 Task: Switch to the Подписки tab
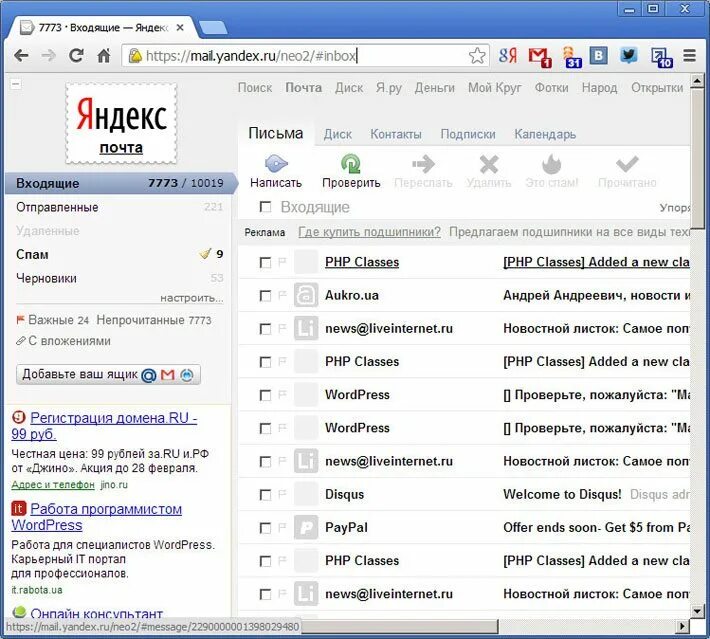(x=468, y=134)
